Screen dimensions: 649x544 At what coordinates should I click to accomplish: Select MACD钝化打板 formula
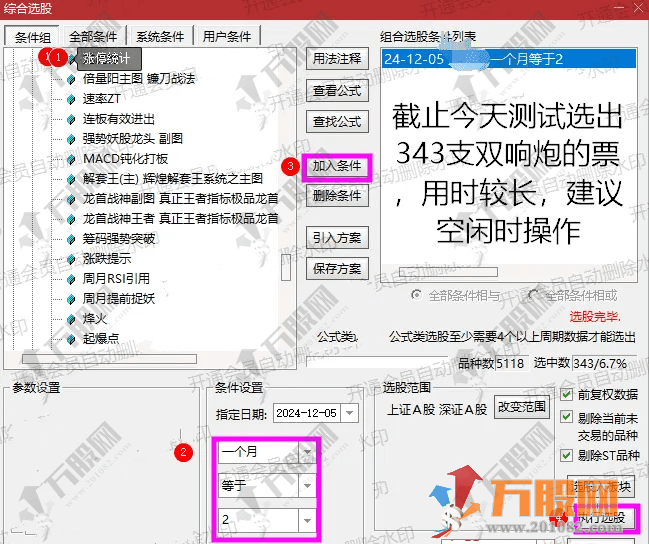coord(125,159)
